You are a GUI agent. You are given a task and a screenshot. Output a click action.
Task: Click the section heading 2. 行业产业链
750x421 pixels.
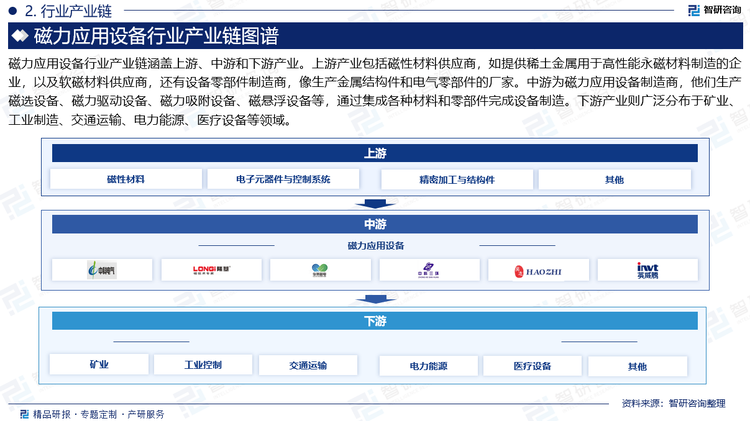coord(68,11)
